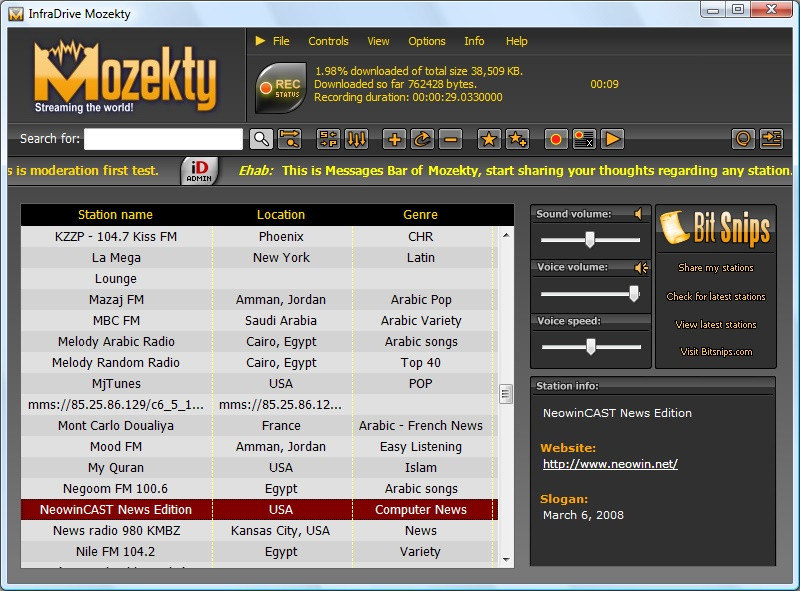800x591 pixels.
Task: Open the View menu
Action: (x=378, y=41)
